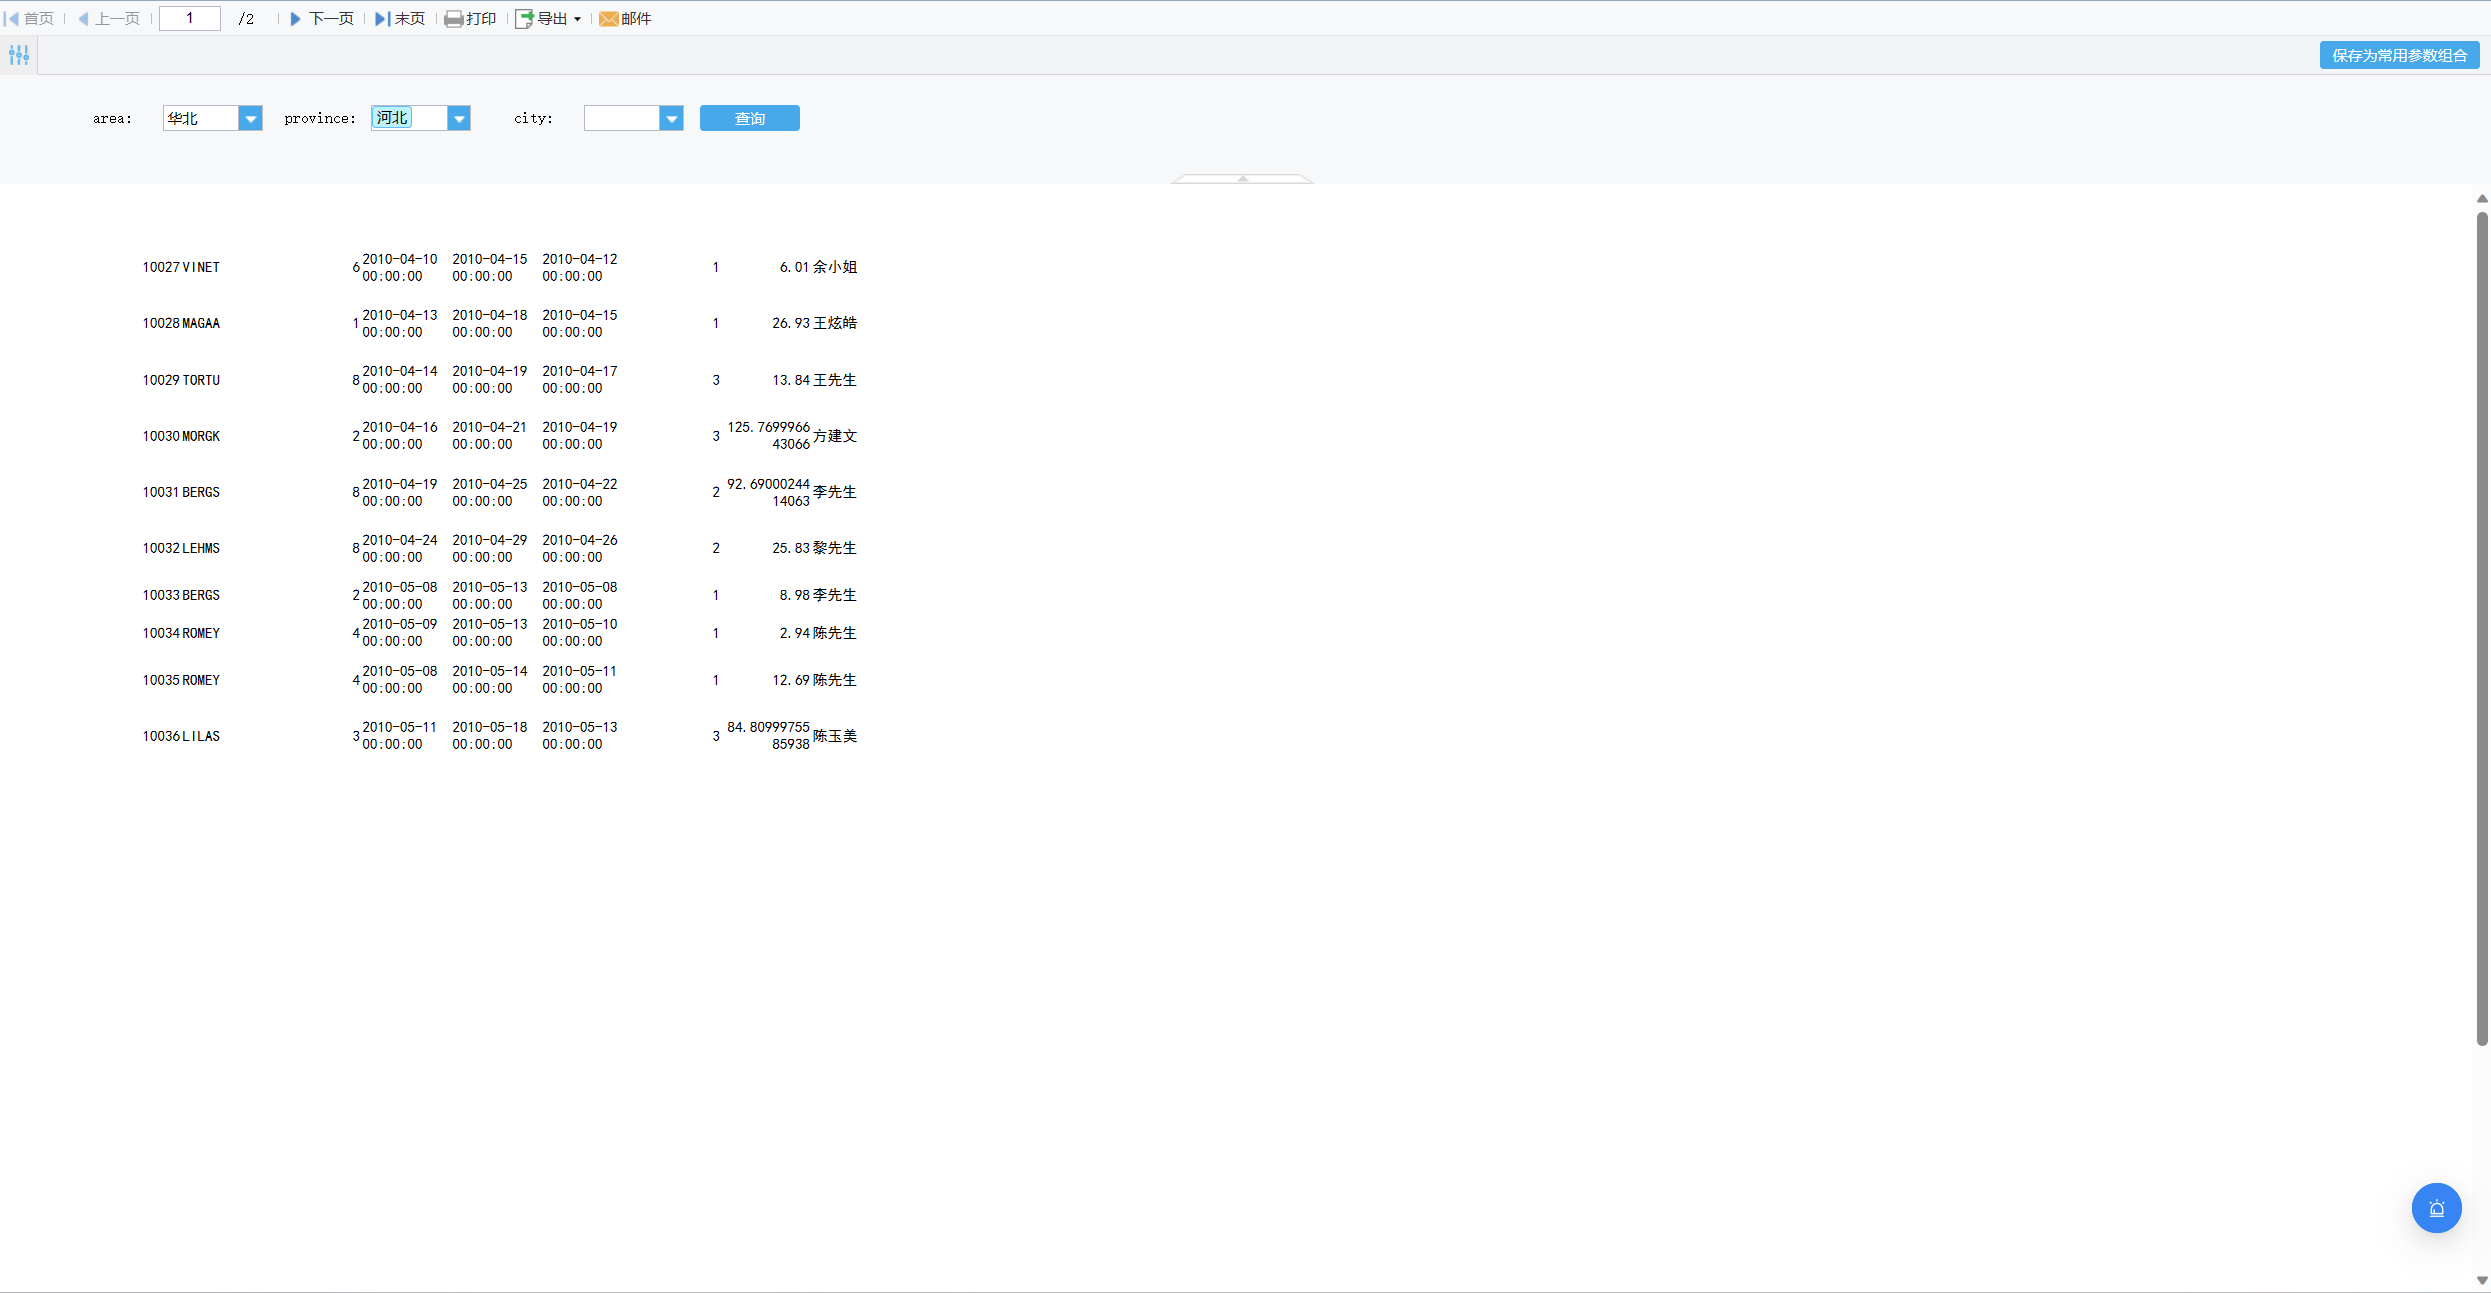Click the 首页 first page button
The height and width of the screenshot is (1293, 2491).
(x=29, y=19)
